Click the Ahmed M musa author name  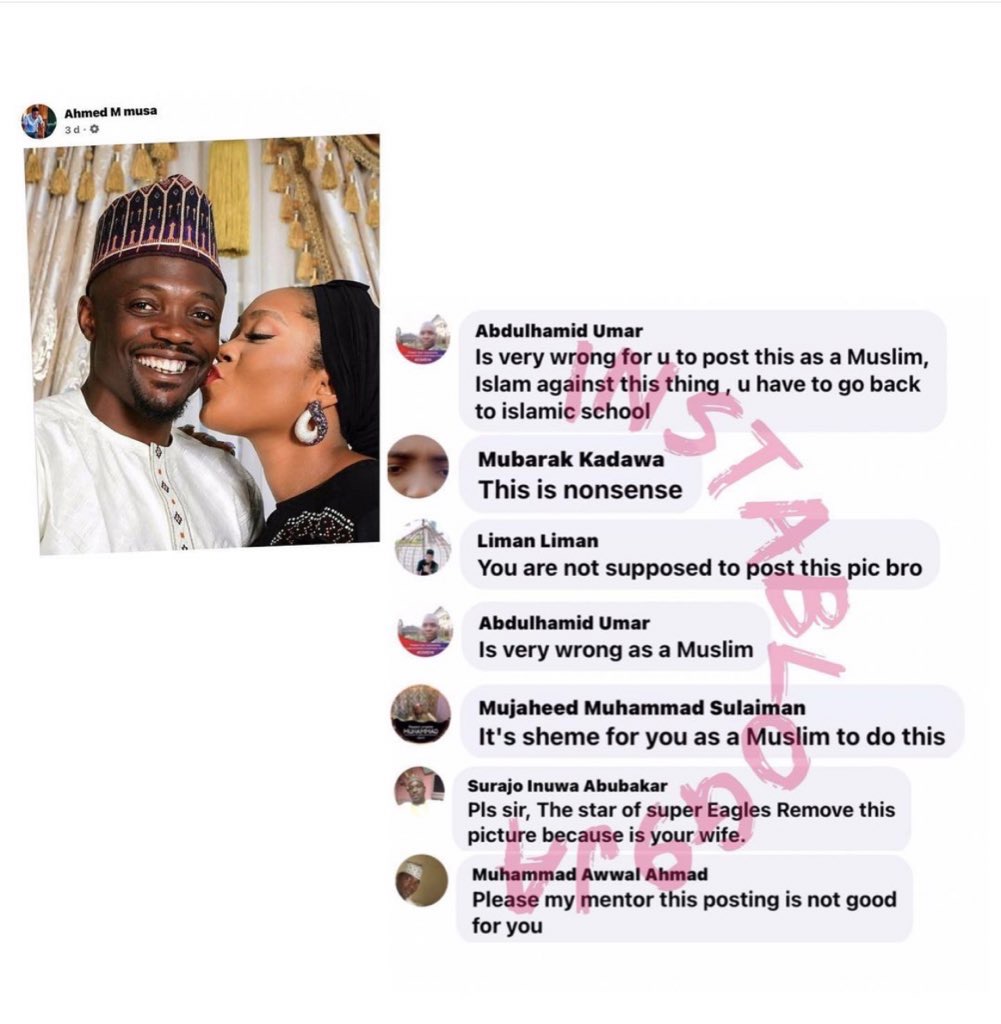click(110, 112)
